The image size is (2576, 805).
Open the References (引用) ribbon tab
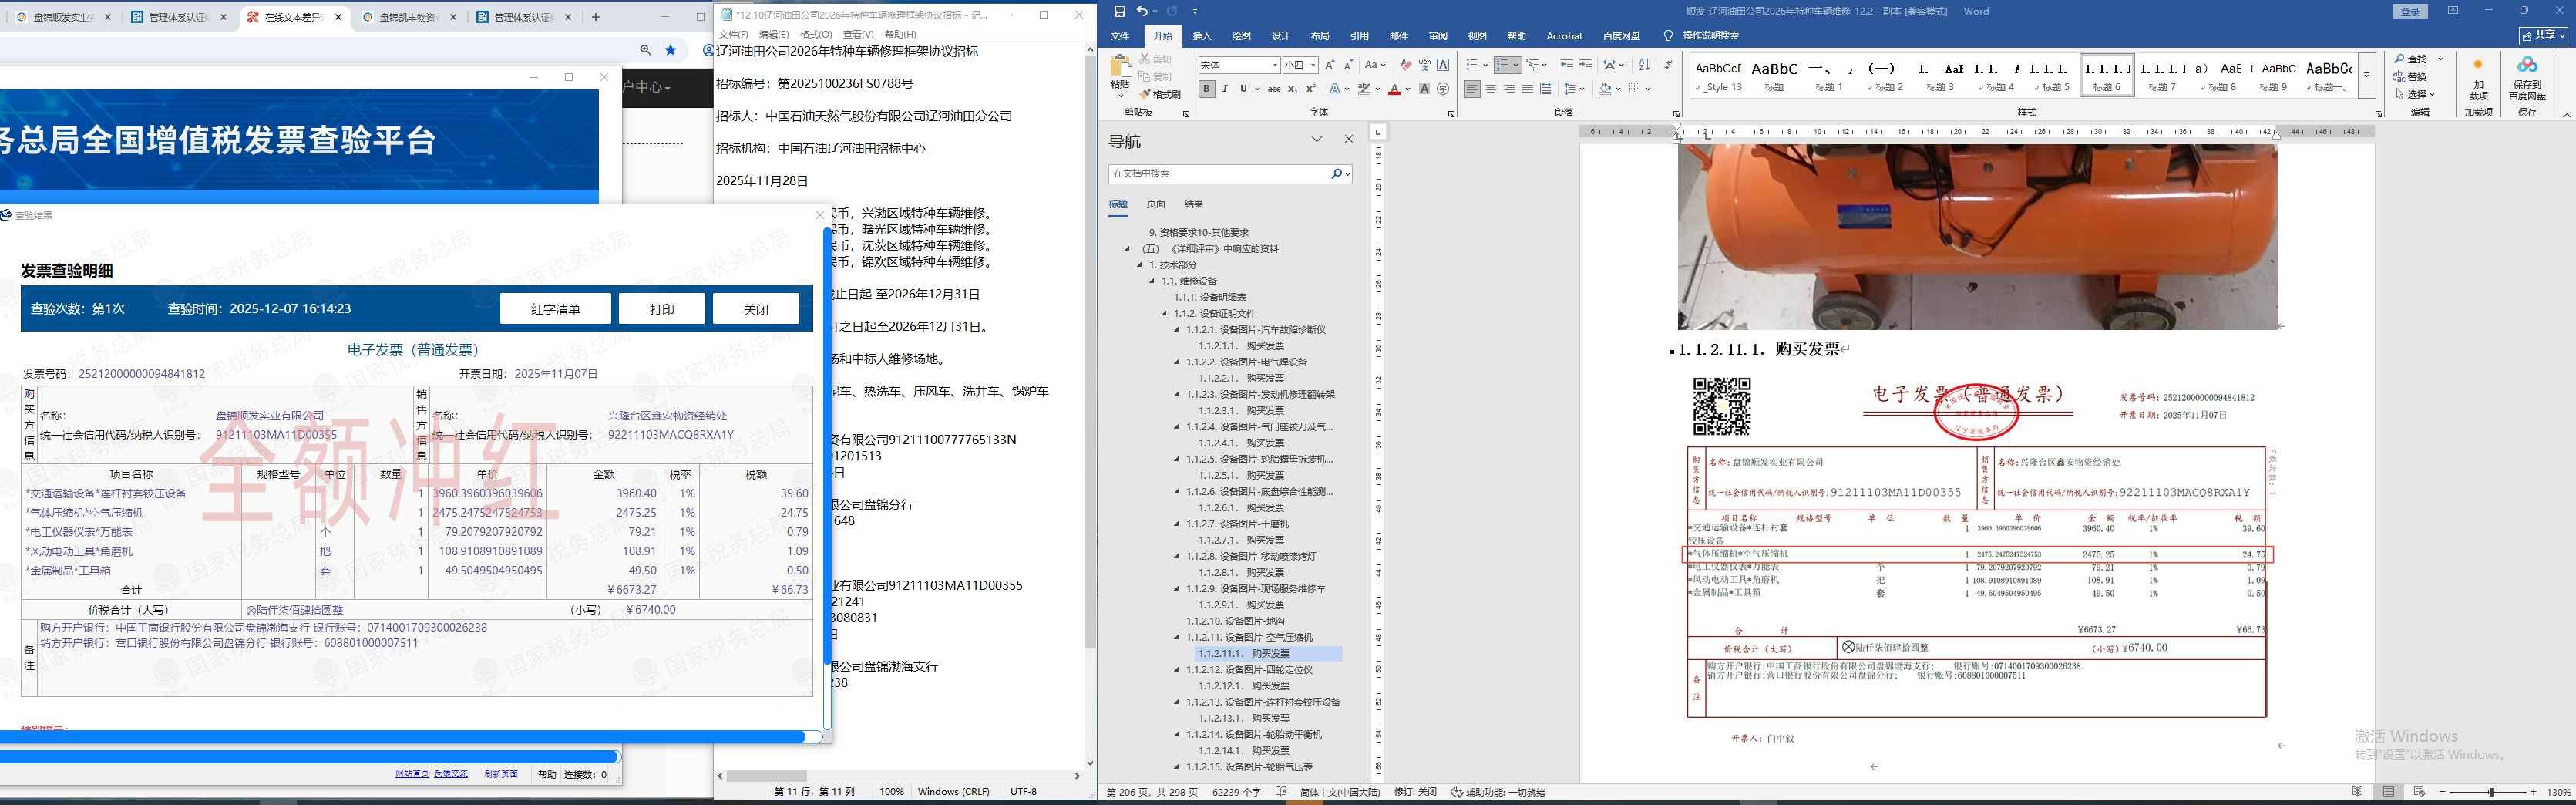pyautogui.click(x=1359, y=36)
